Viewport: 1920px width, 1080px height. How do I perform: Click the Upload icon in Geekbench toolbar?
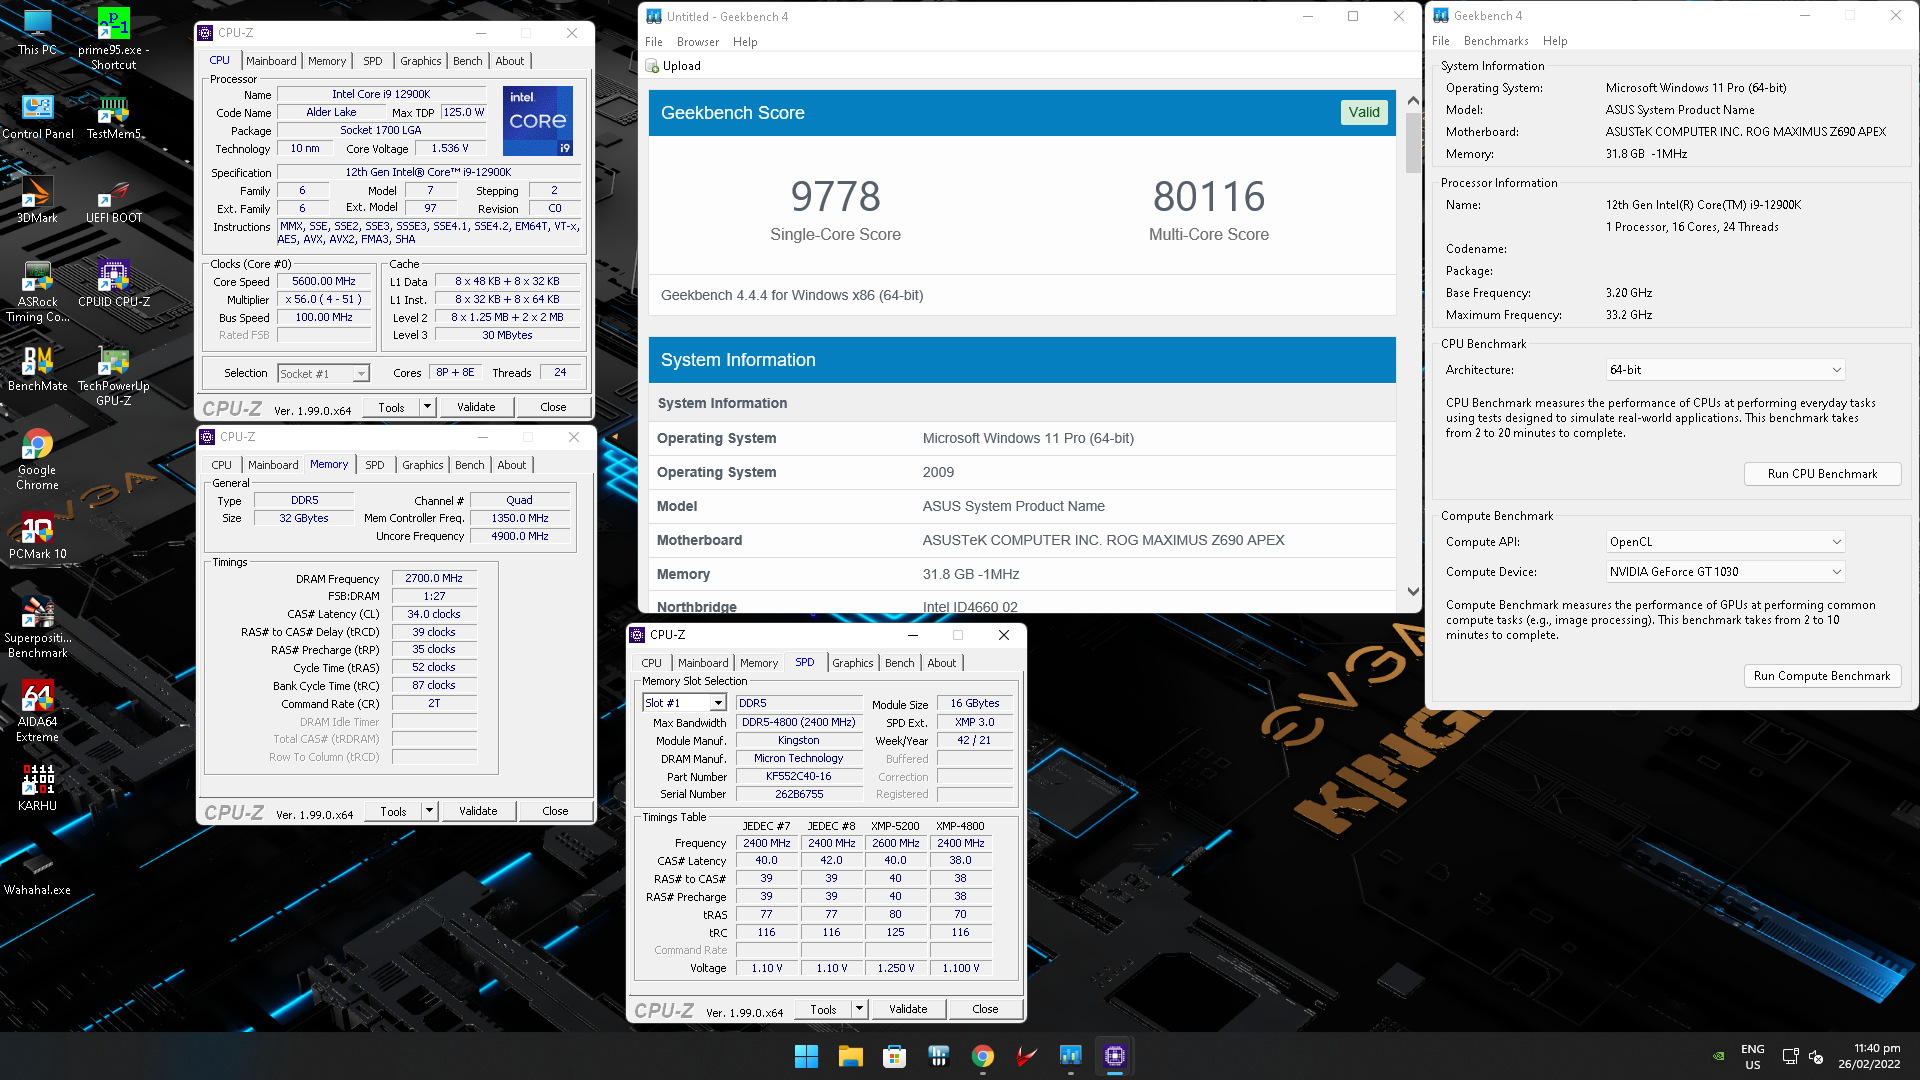coord(653,66)
